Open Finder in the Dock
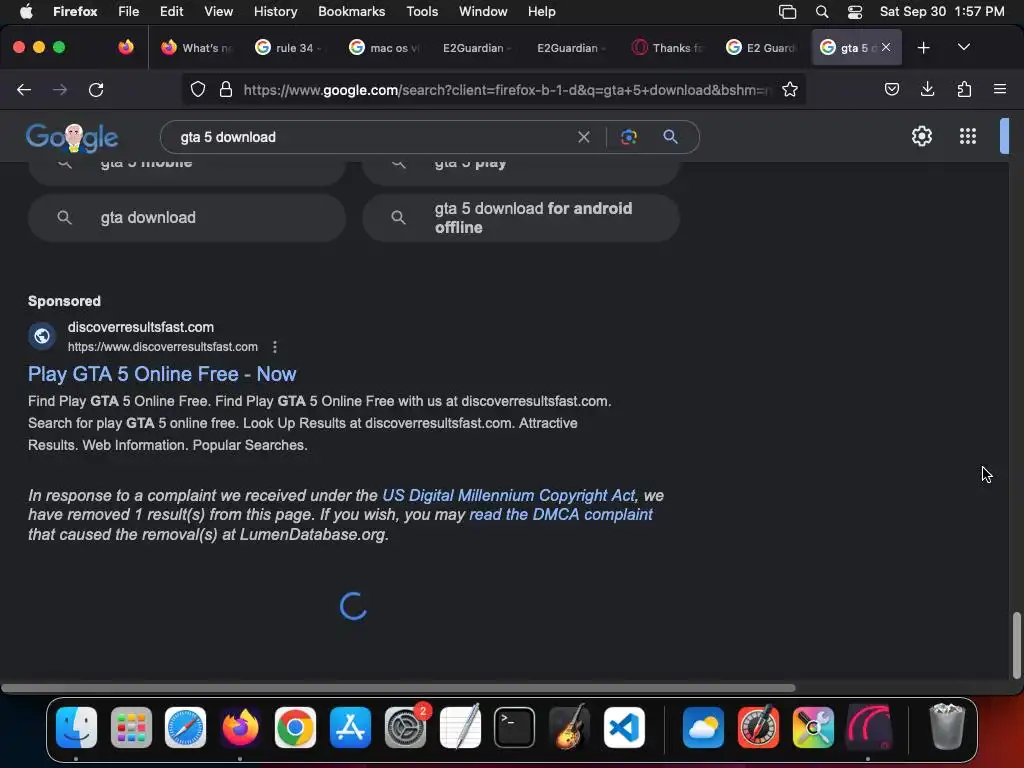 click(76, 728)
